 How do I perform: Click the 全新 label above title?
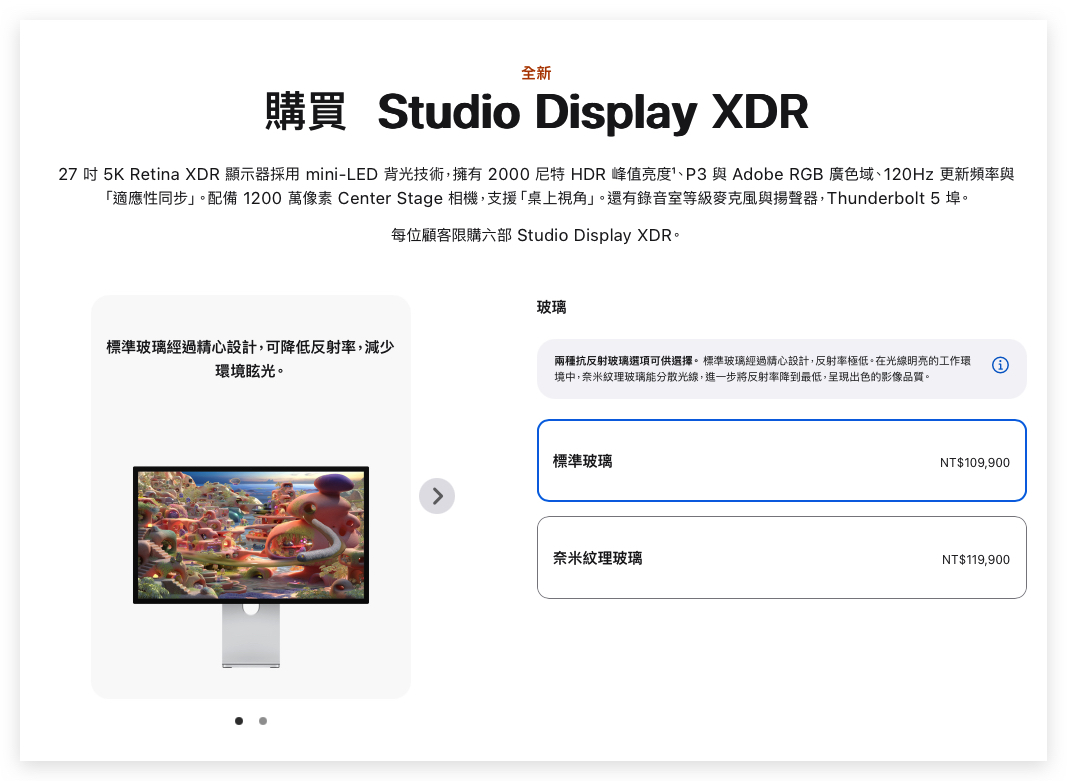536,73
